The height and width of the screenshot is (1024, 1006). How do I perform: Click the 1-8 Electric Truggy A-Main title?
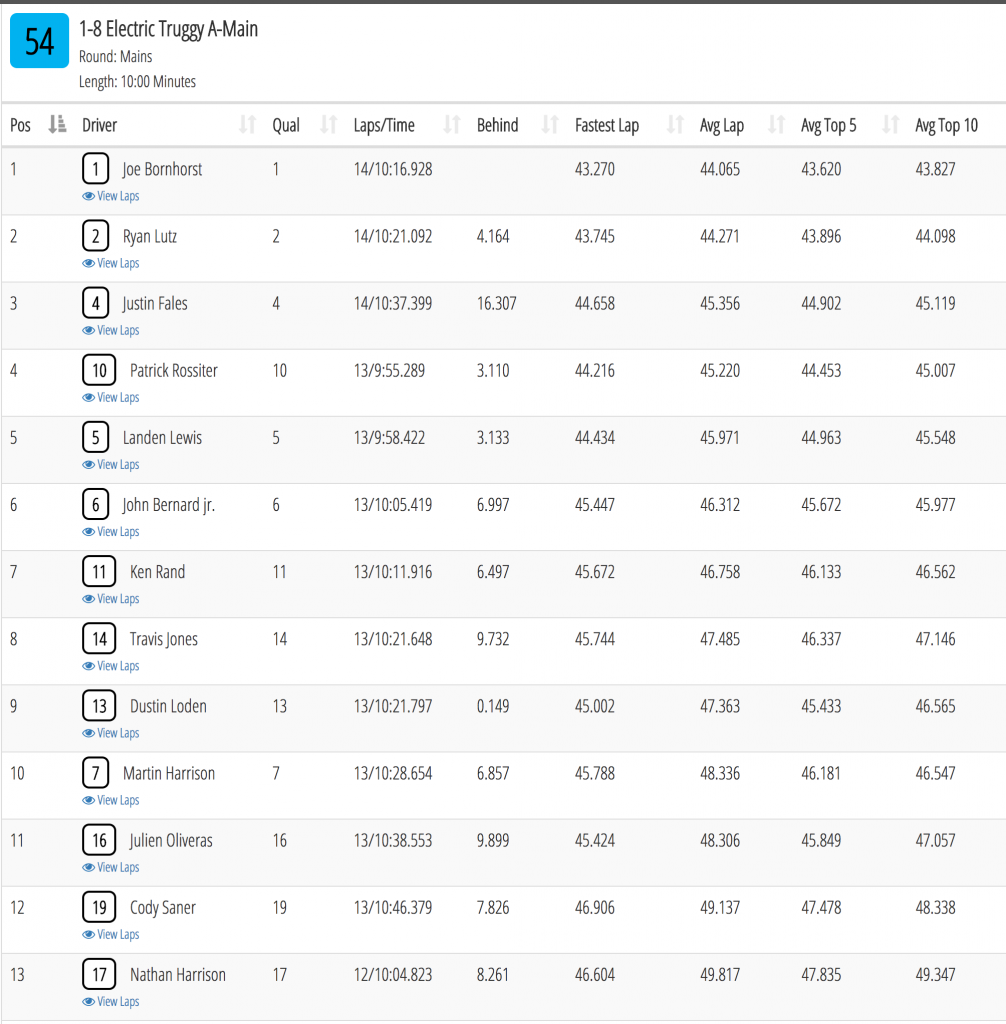point(169,29)
